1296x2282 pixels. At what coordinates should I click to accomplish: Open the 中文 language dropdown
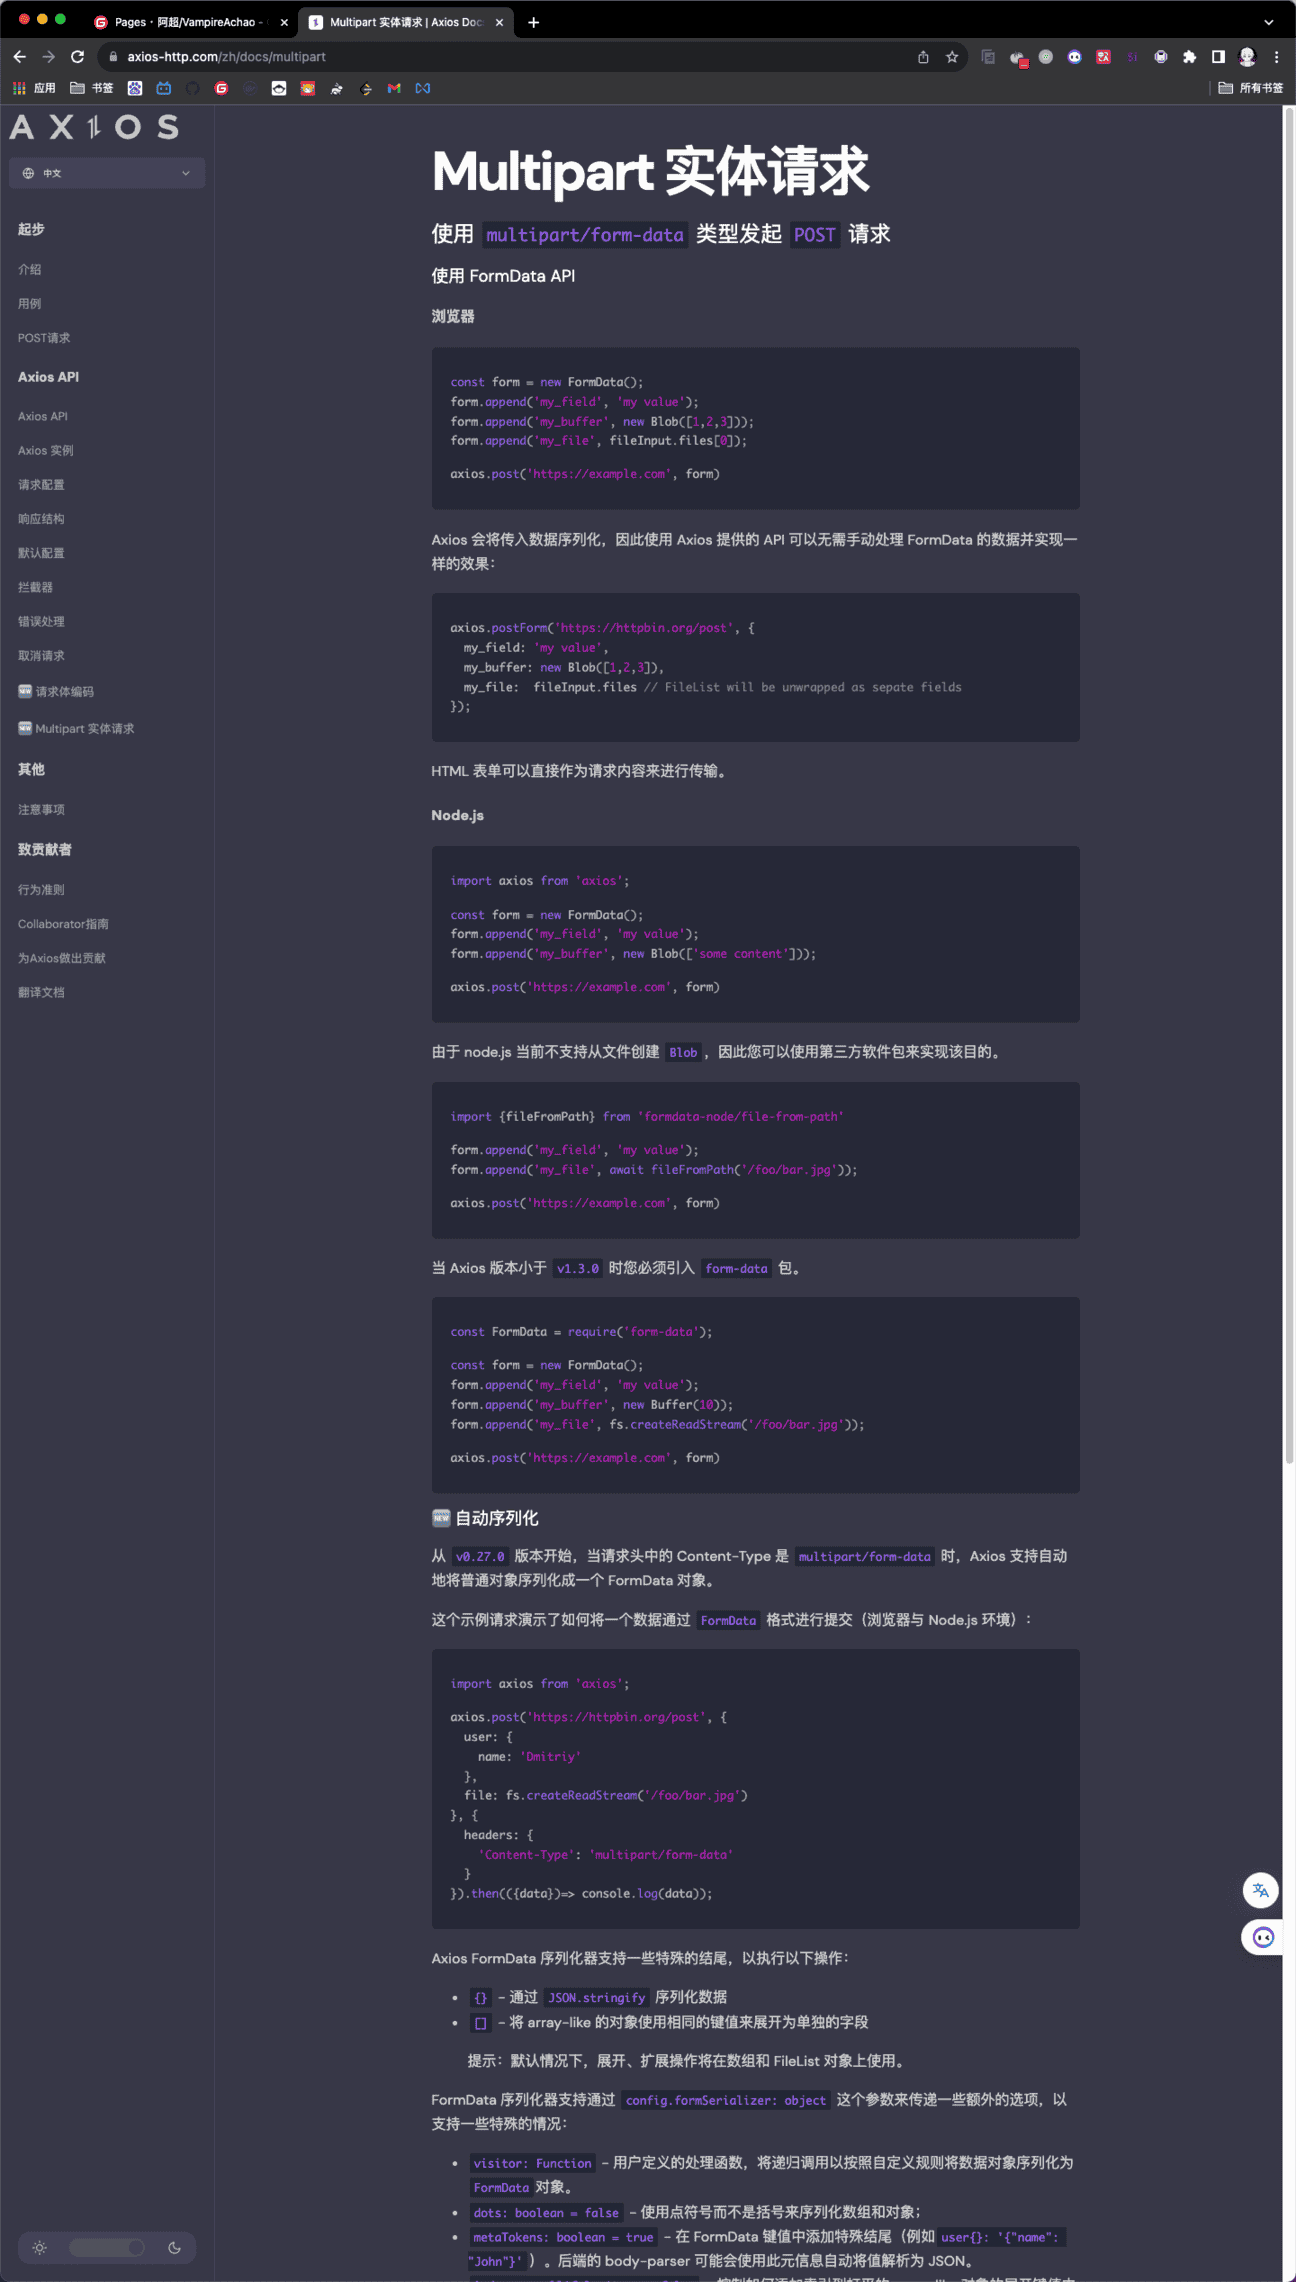tap(107, 173)
